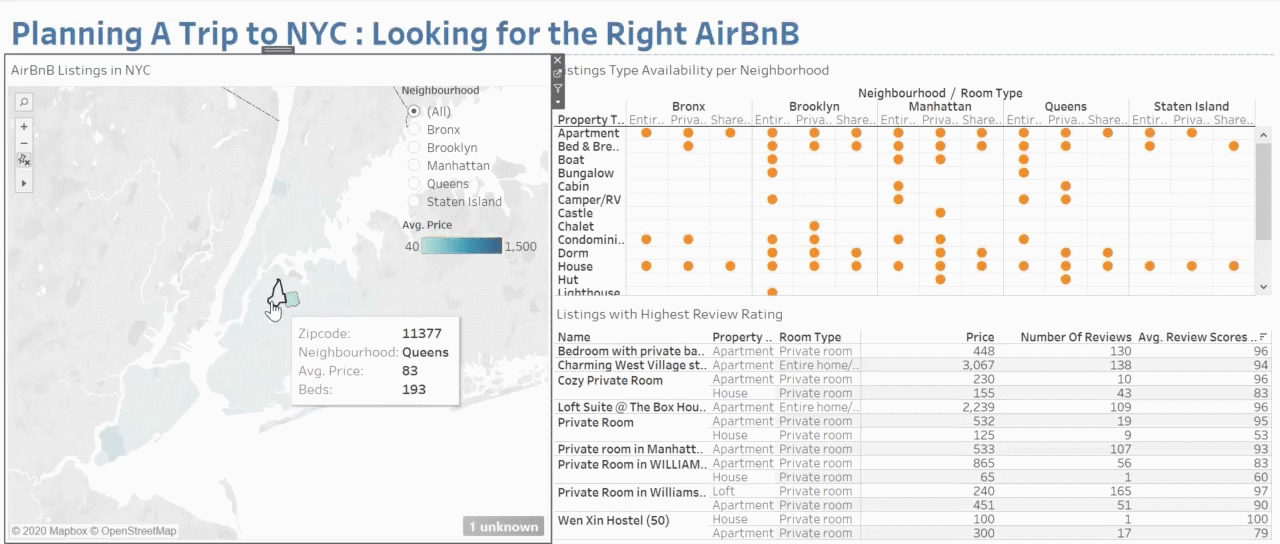Image resolution: width=1280 pixels, height=544 pixels.
Task: Click the sort icon on Avg. Review Scores
Action: 1263,337
